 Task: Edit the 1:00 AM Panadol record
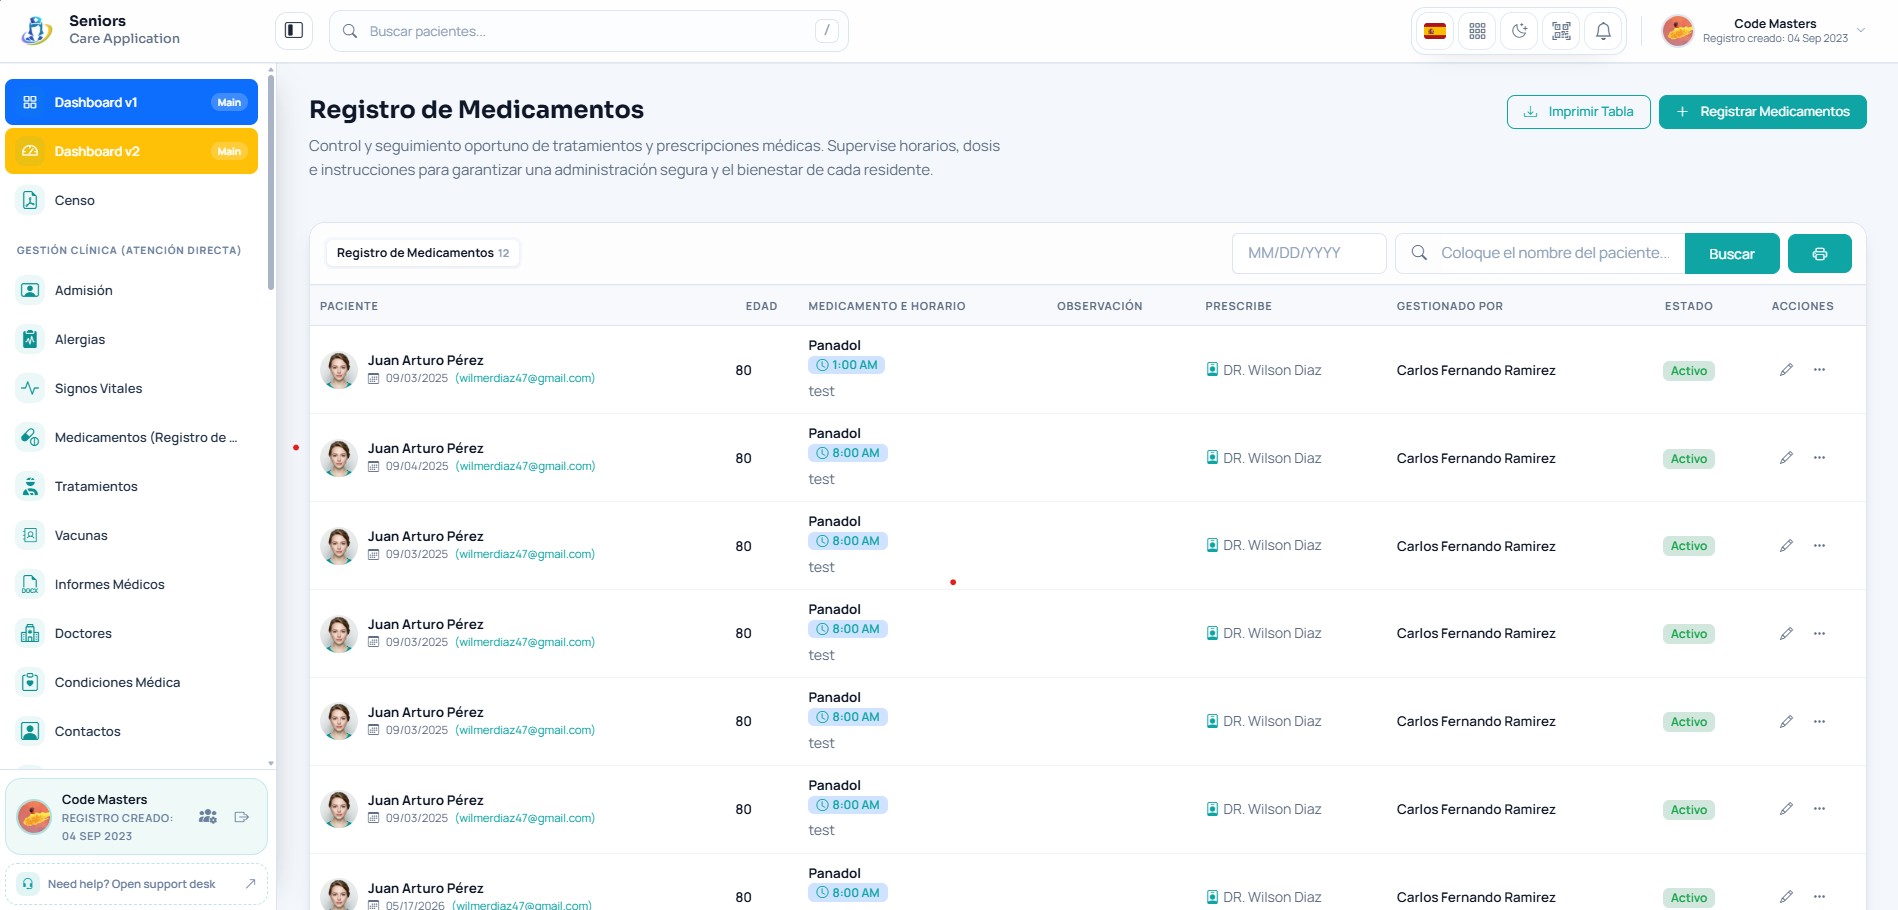(x=1786, y=370)
